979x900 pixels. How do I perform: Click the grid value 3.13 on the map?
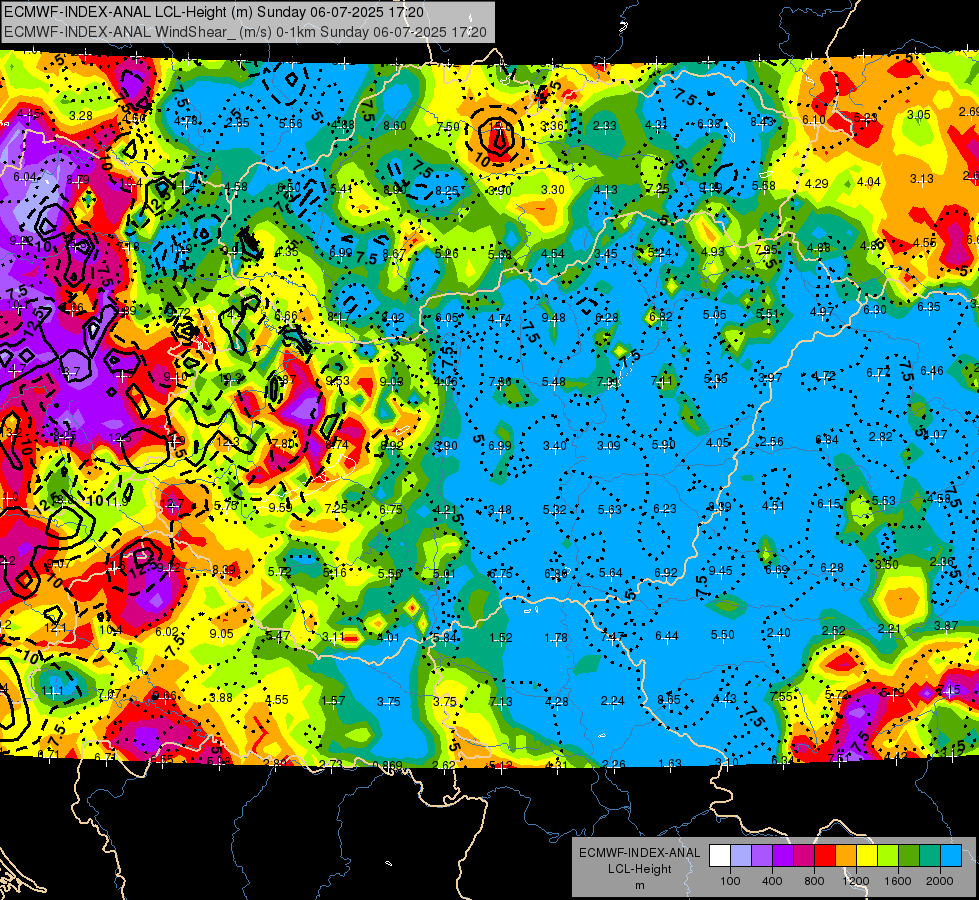[922, 179]
